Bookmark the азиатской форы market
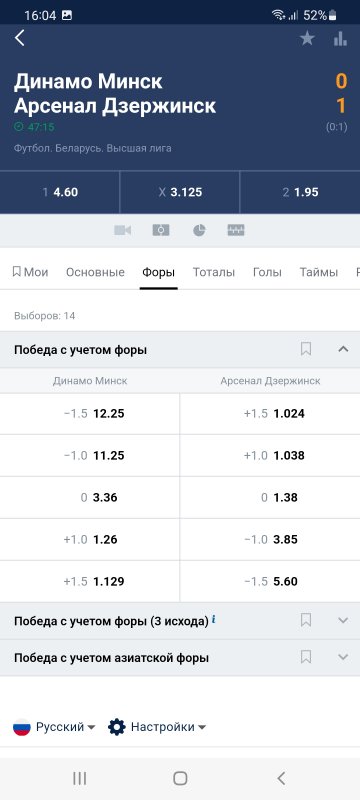This screenshot has height=800, width=360. pyautogui.click(x=306, y=657)
